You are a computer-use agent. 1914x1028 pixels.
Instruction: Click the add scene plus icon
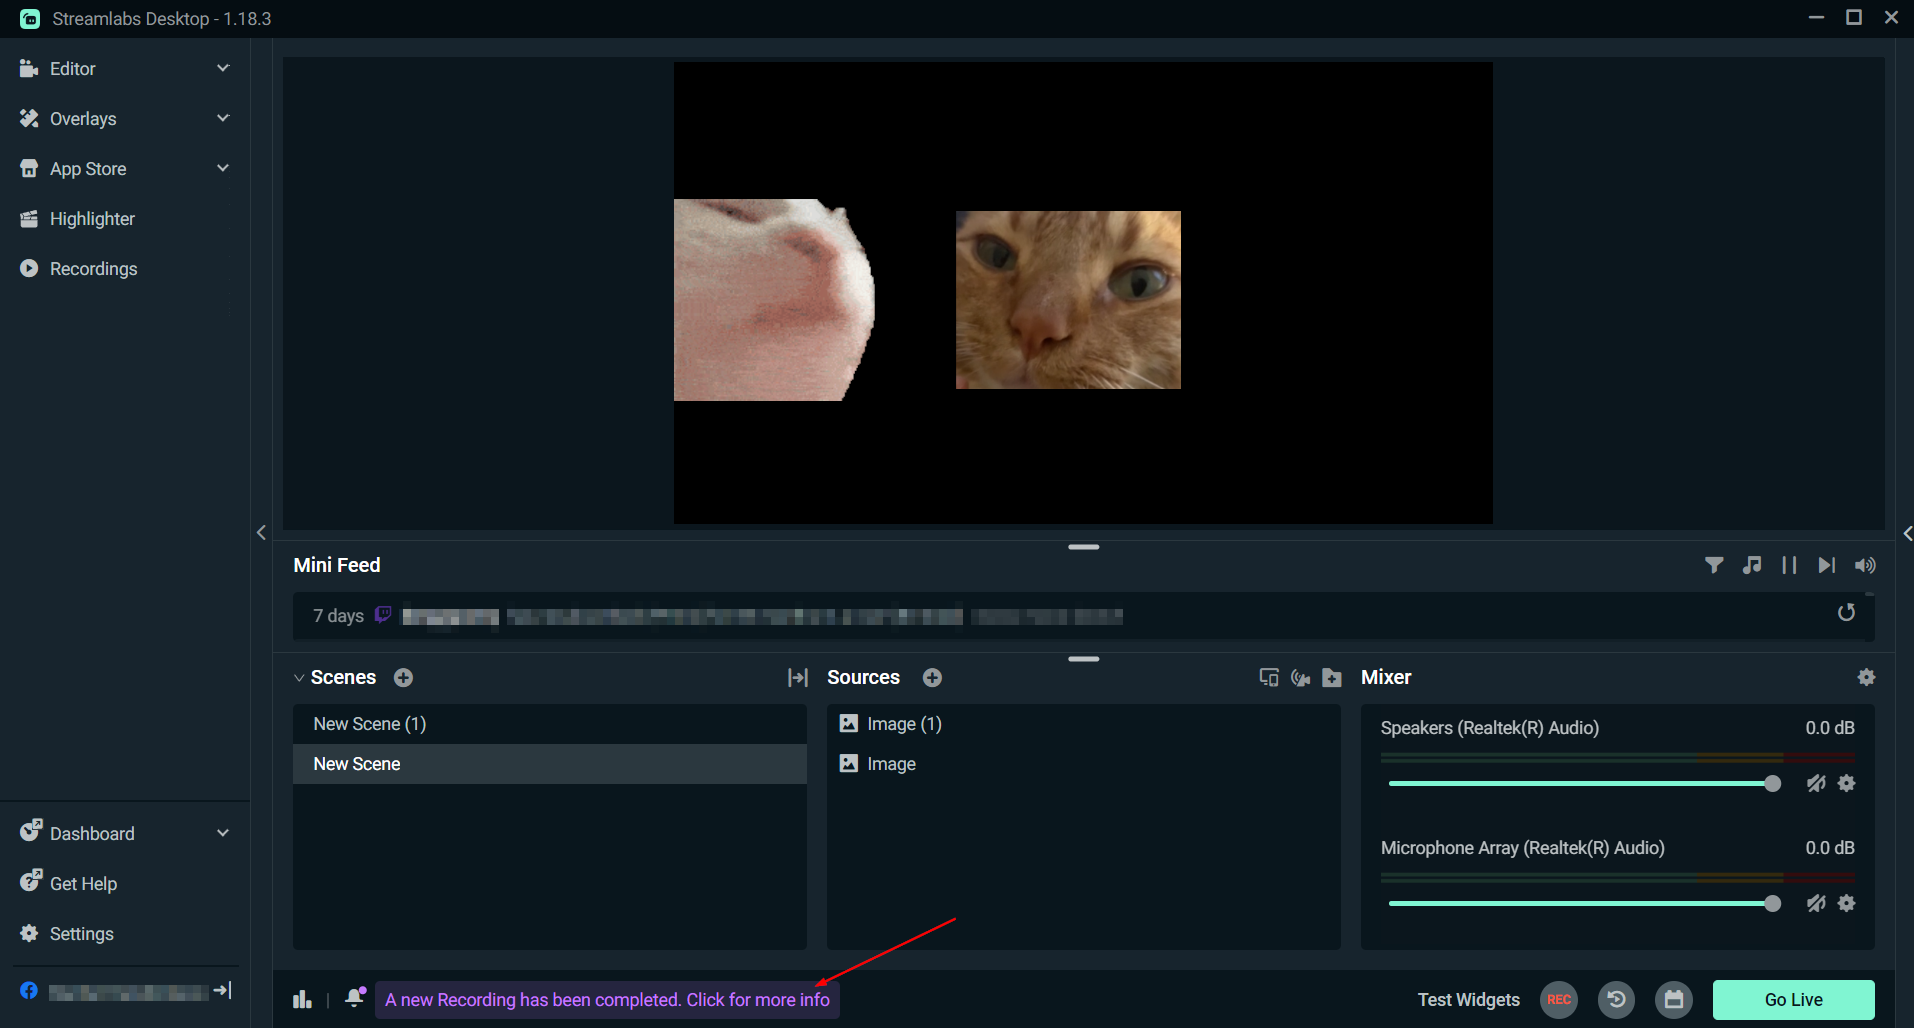pos(403,678)
